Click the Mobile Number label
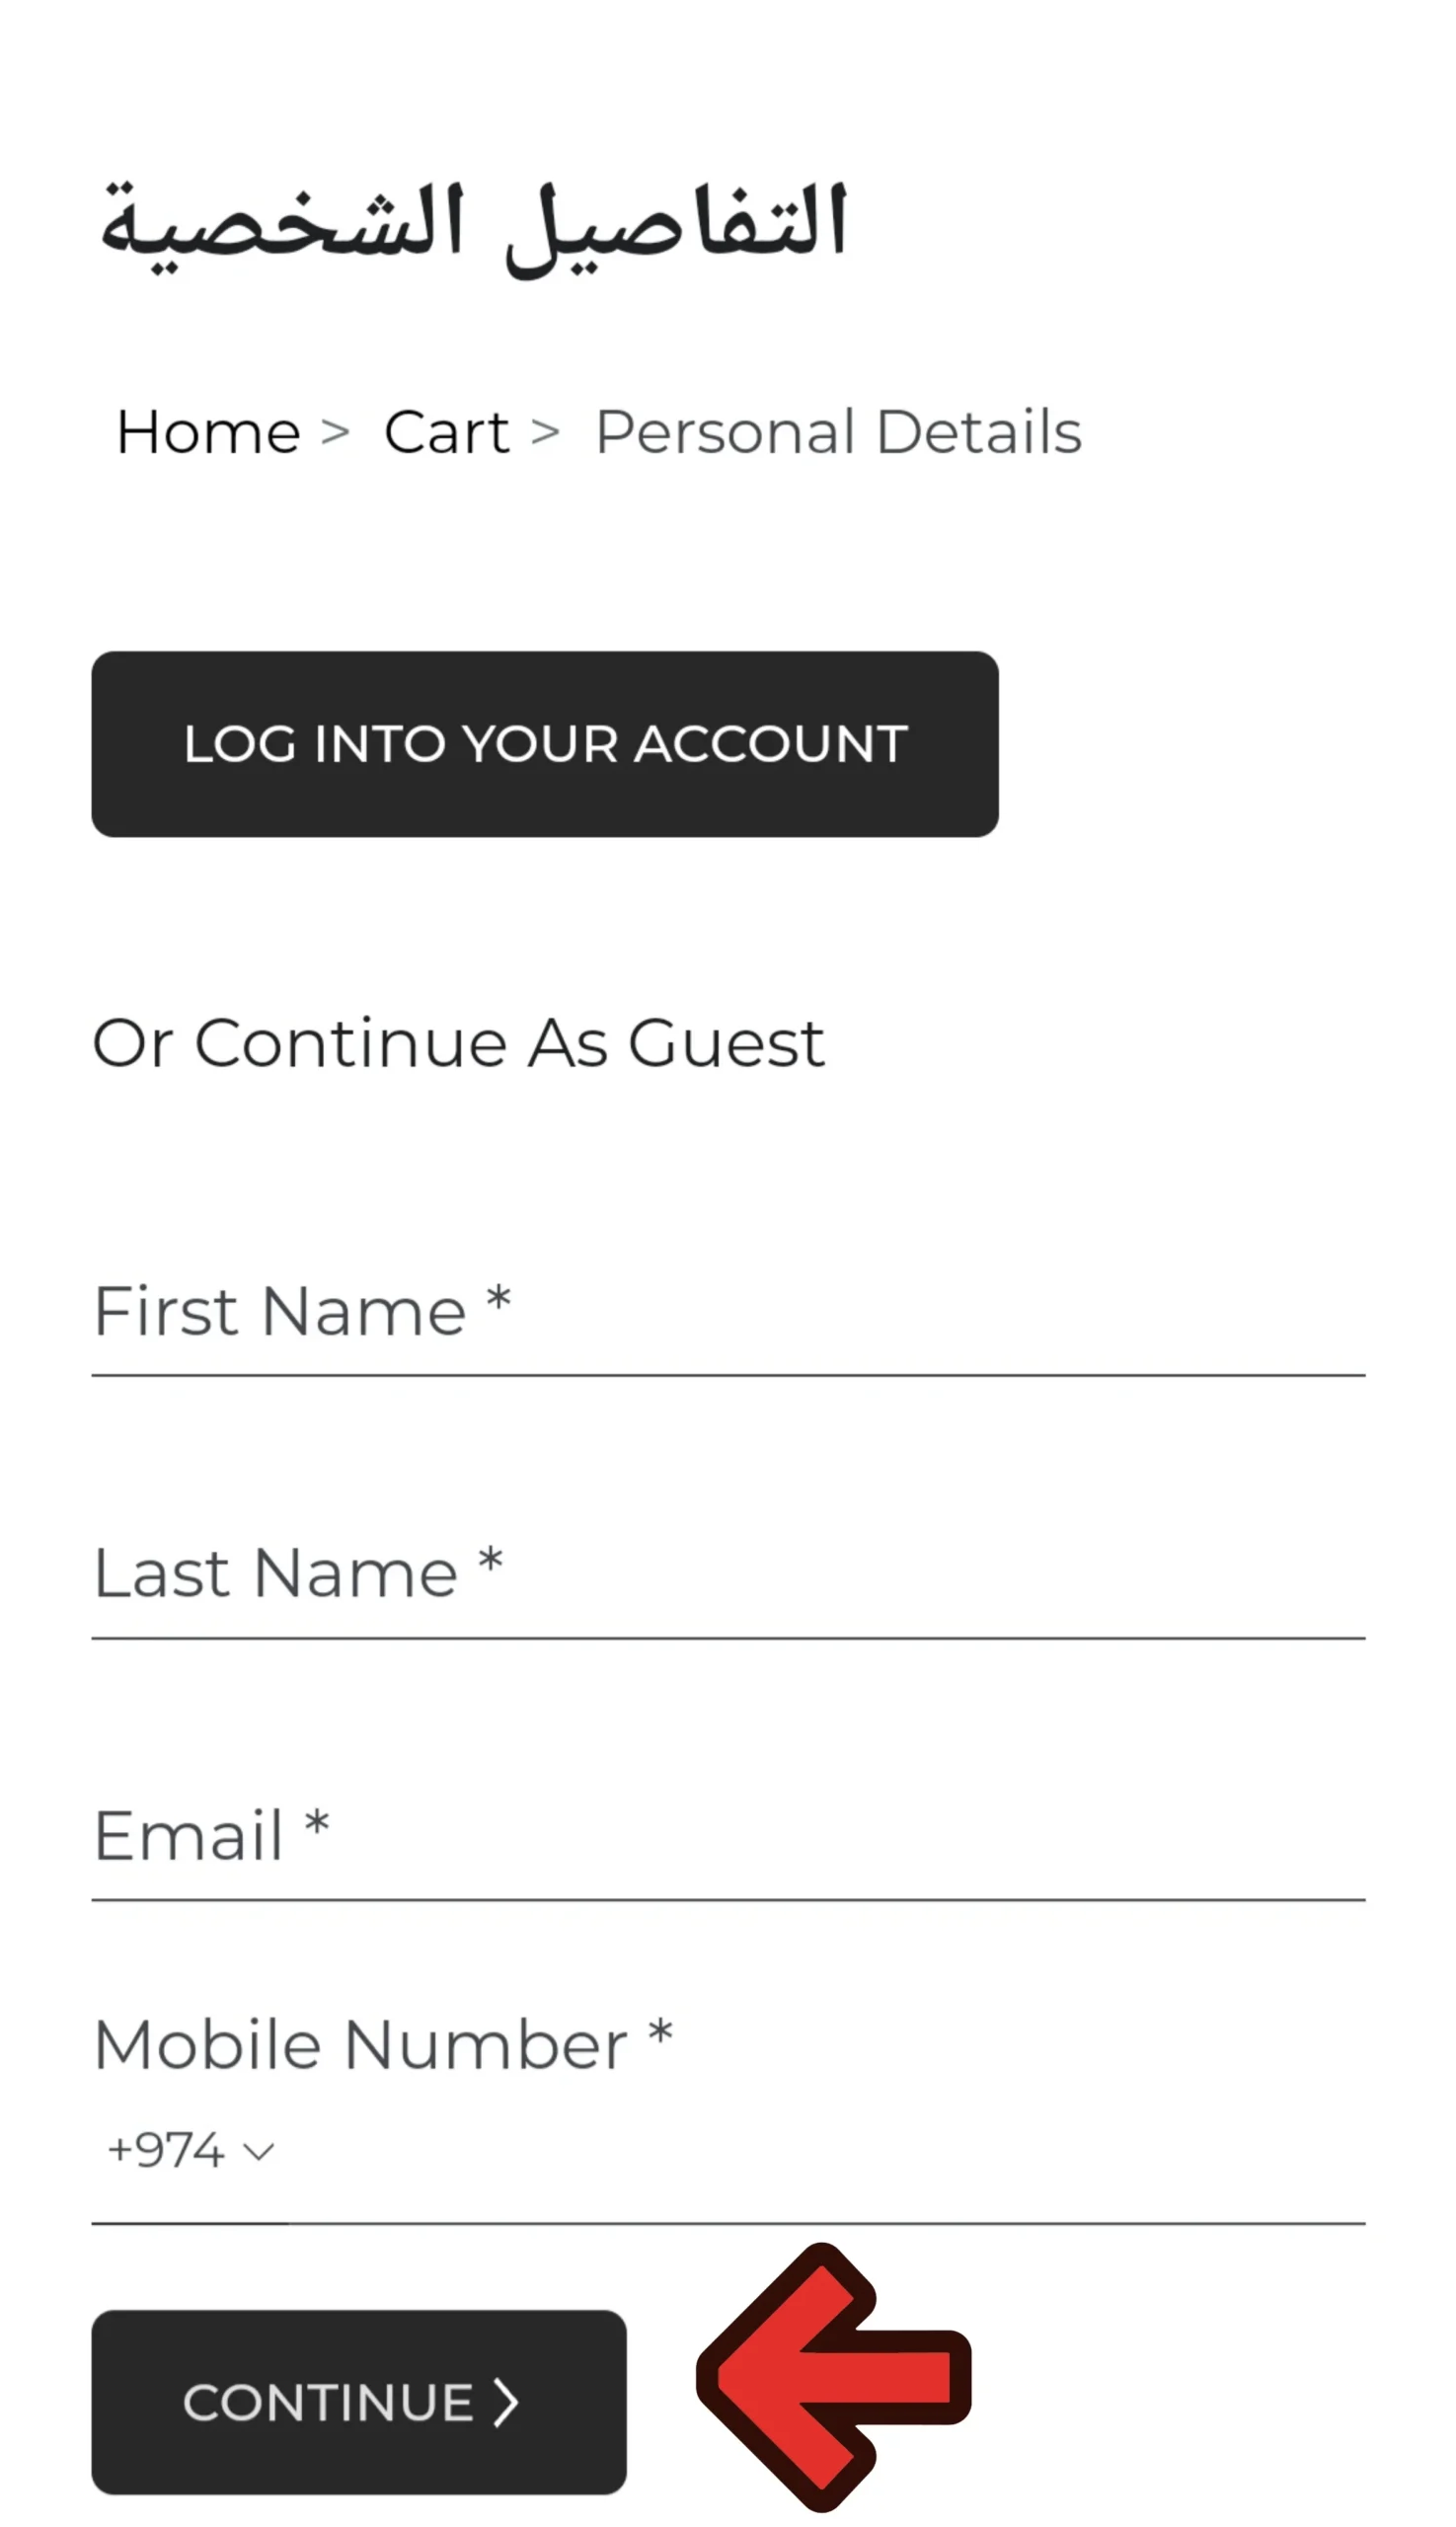The height and width of the screenshot is (2527, 1456). (360, 2045)
